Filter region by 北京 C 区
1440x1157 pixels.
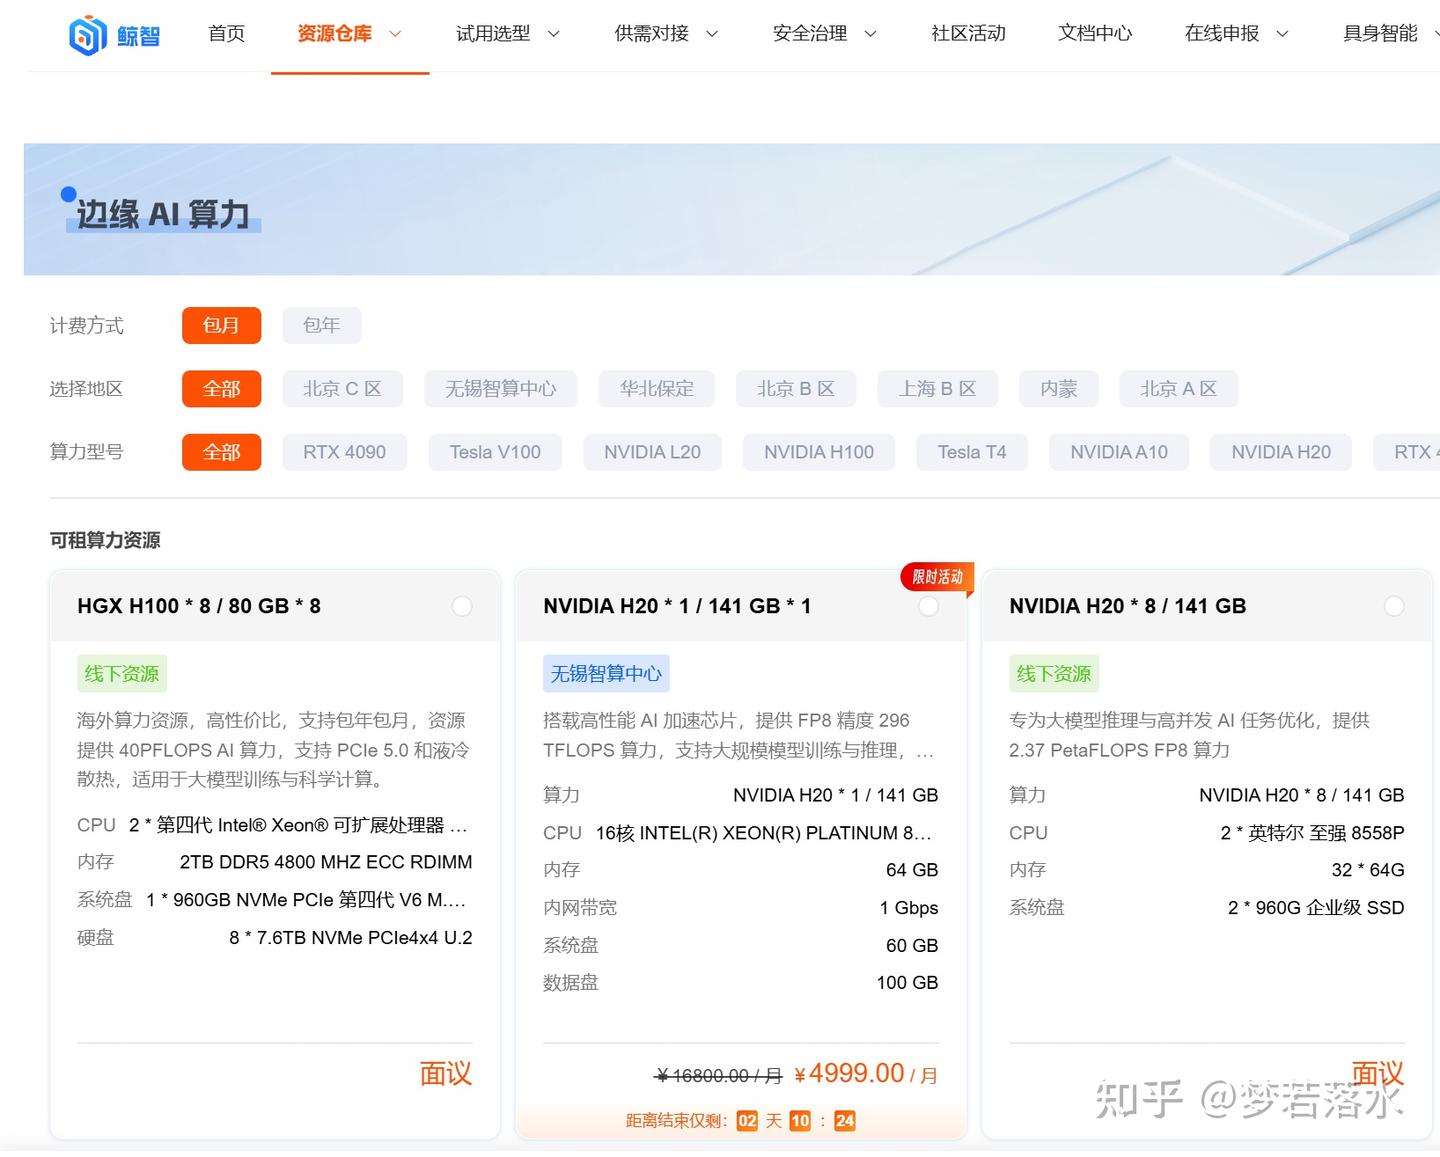[x=342, y=389]
